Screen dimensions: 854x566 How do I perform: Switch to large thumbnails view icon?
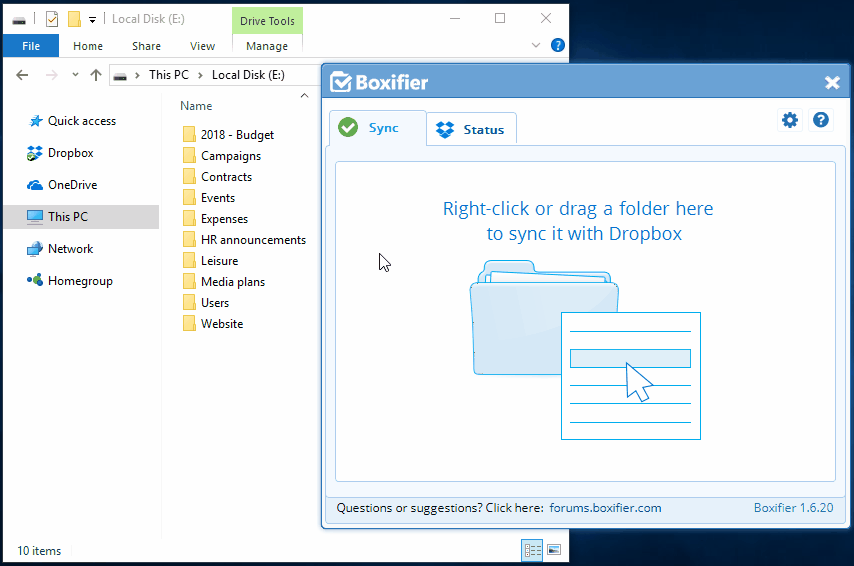click(554, 550)
